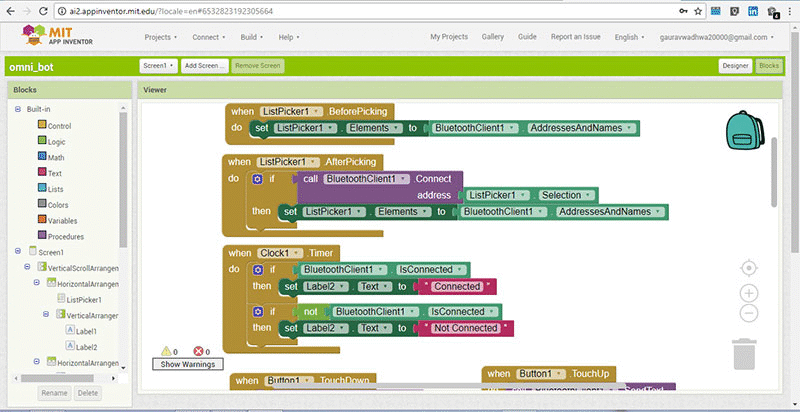
Task: Bookmark the page with the star icon
Action: tap(698, 11)
